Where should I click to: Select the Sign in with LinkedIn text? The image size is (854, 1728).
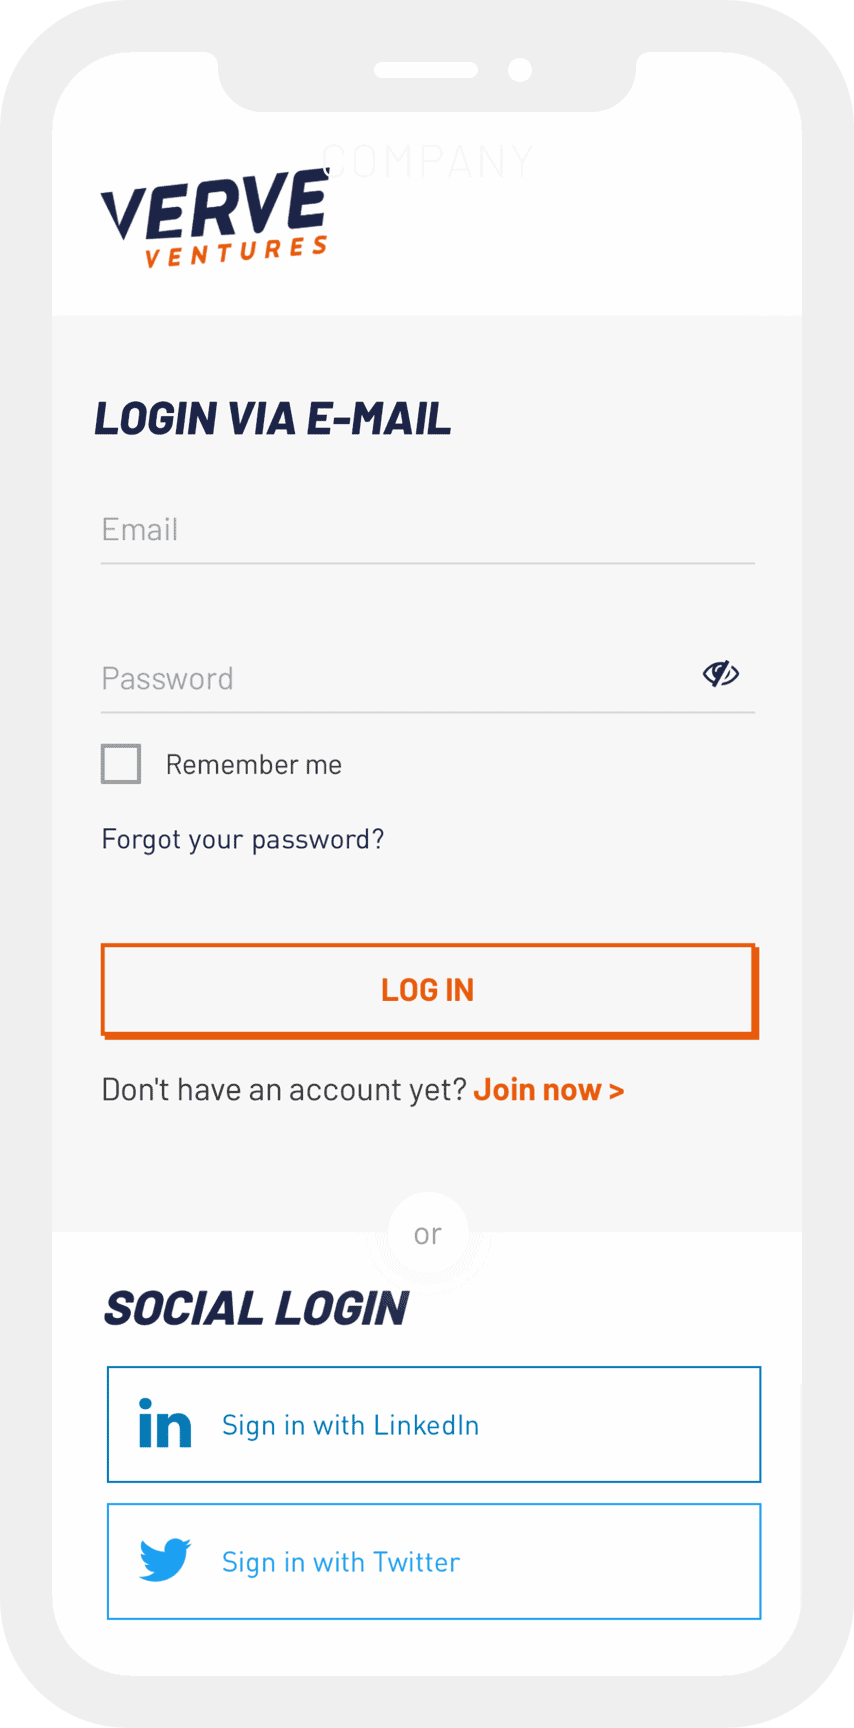(350, 1425)
